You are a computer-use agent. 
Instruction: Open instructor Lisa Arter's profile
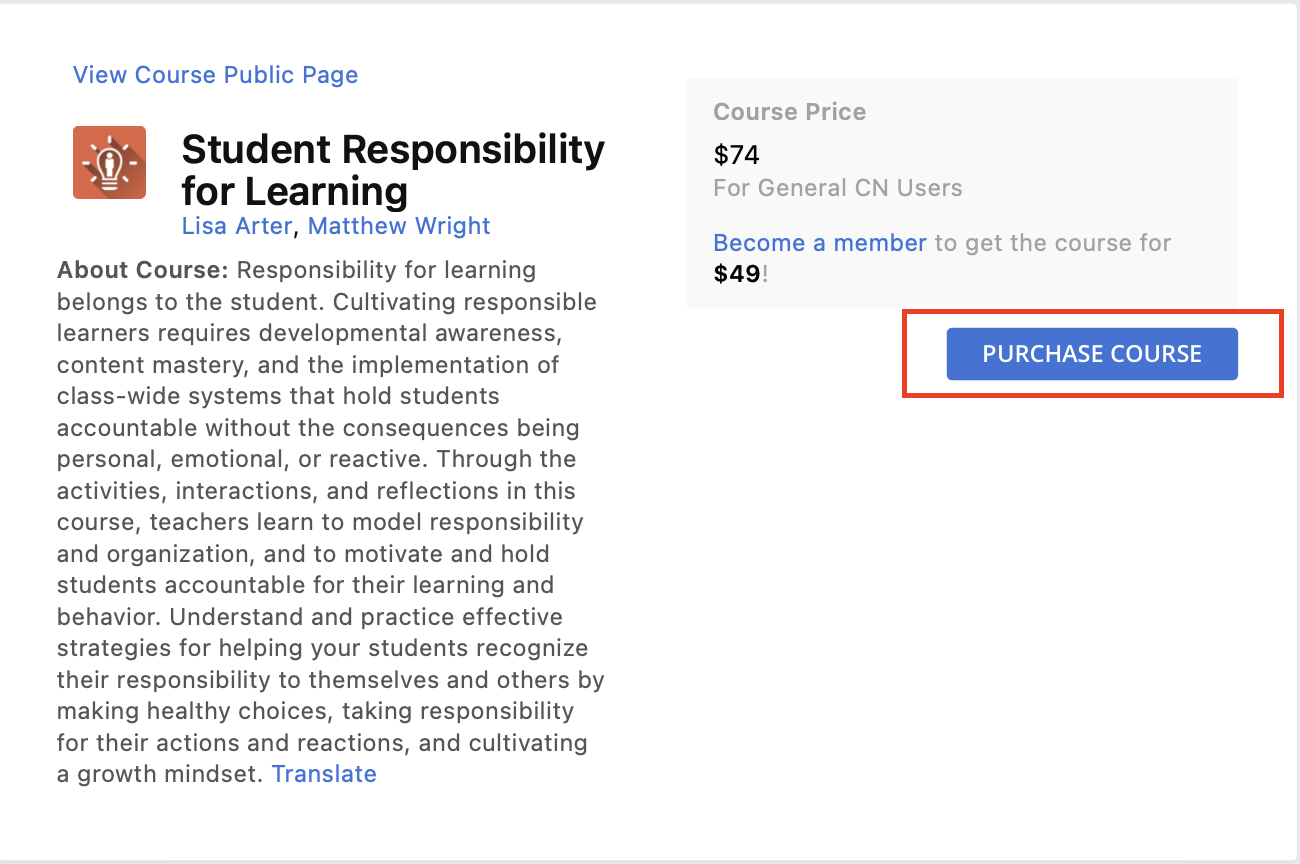tap(236, 226)
